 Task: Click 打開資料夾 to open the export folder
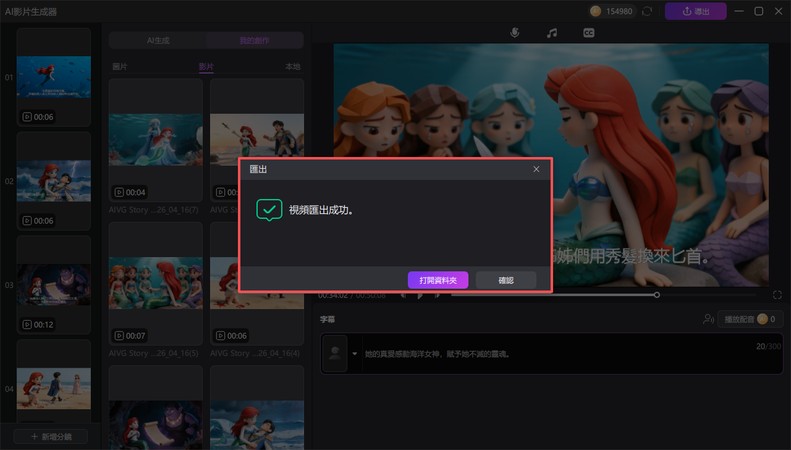tap(438, 280)
